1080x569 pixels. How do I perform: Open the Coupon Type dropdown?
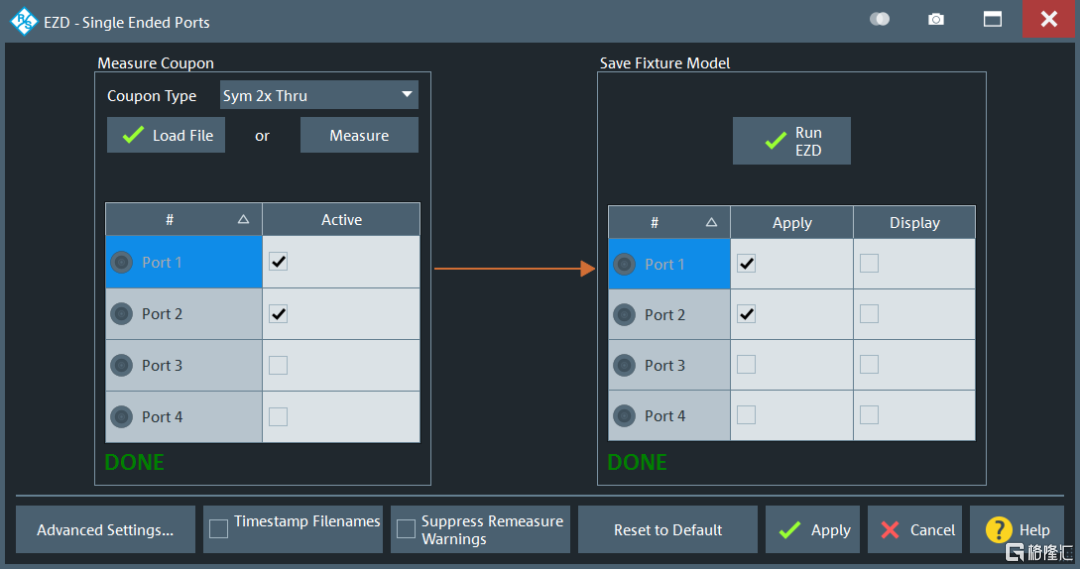pyautogui.click(x=319, y=96)
